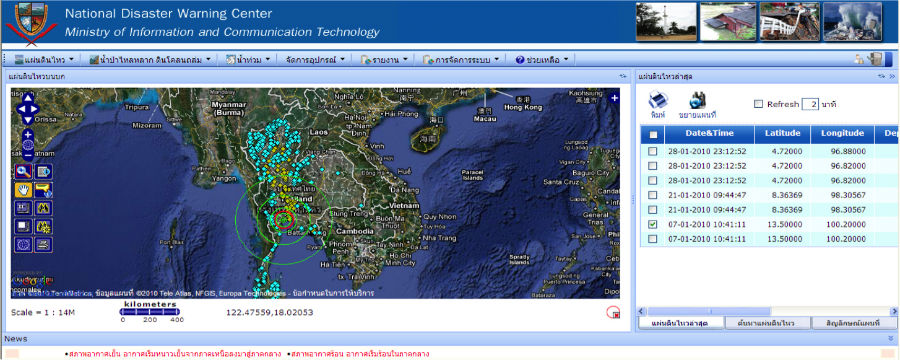This screenshot has width=900, height=360.
Task: Switch to the ค้นหาแผ่นดินไหว tab
Action: [x=767, y=323]
